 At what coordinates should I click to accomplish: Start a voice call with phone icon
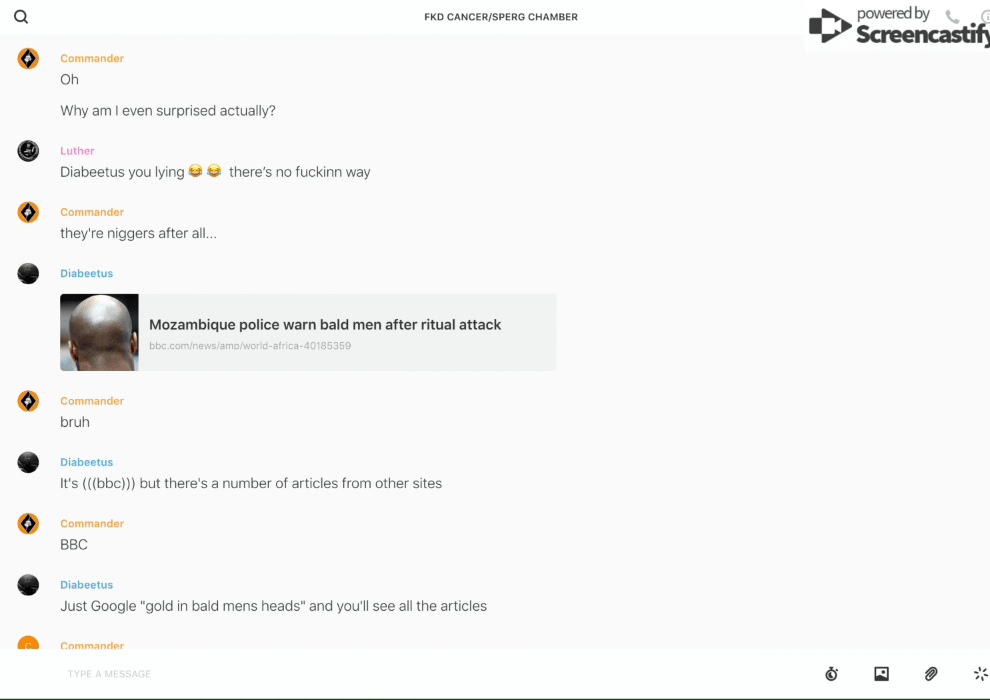pyautogui.click(x=952, y=17)
